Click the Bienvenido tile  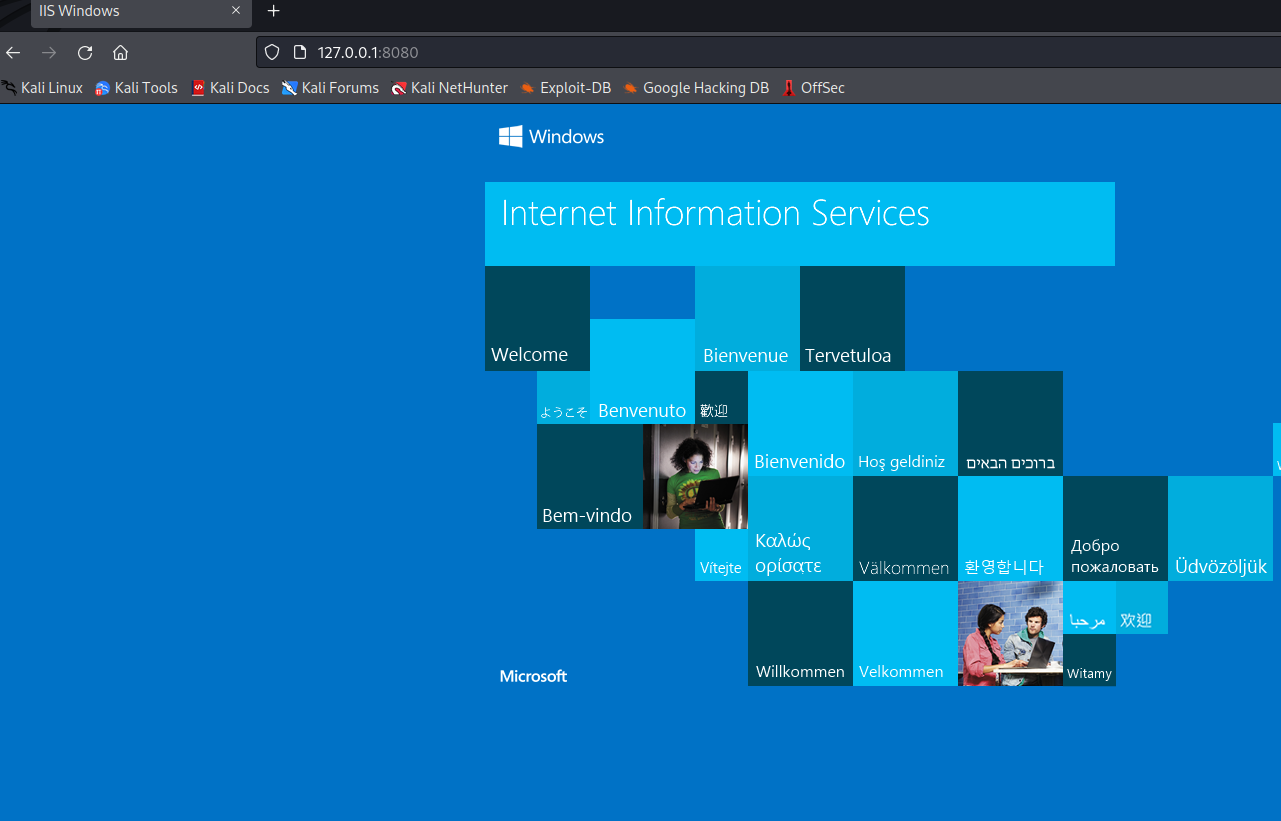point(800,424)
